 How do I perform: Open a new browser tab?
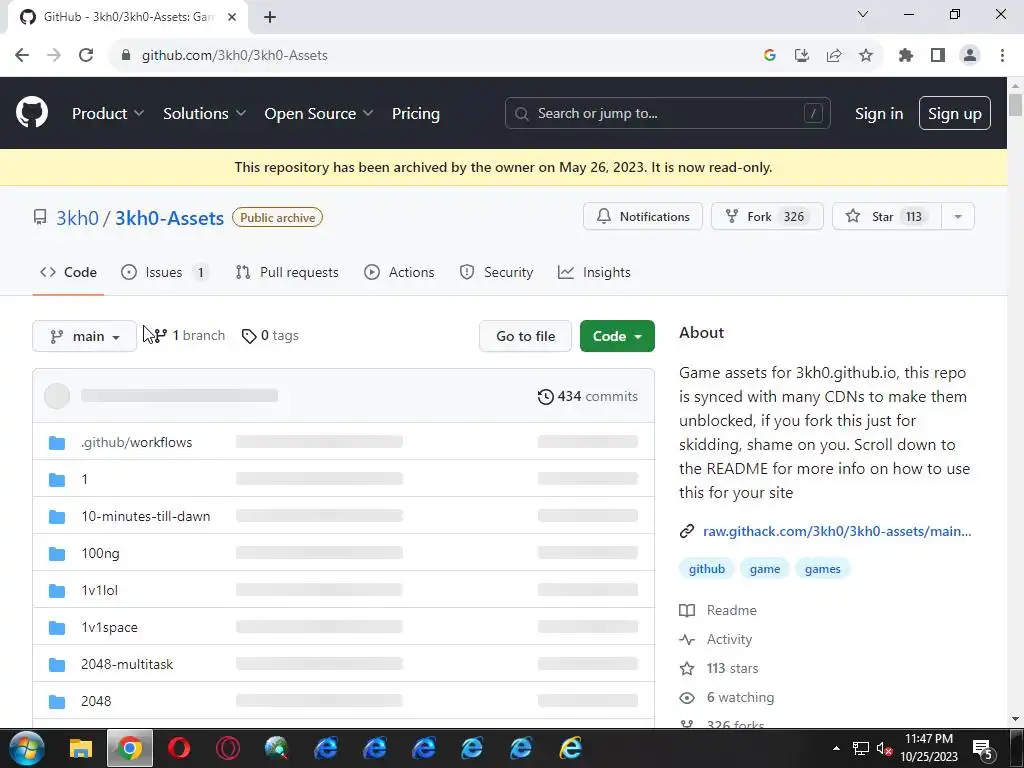[x=270, y=17]
